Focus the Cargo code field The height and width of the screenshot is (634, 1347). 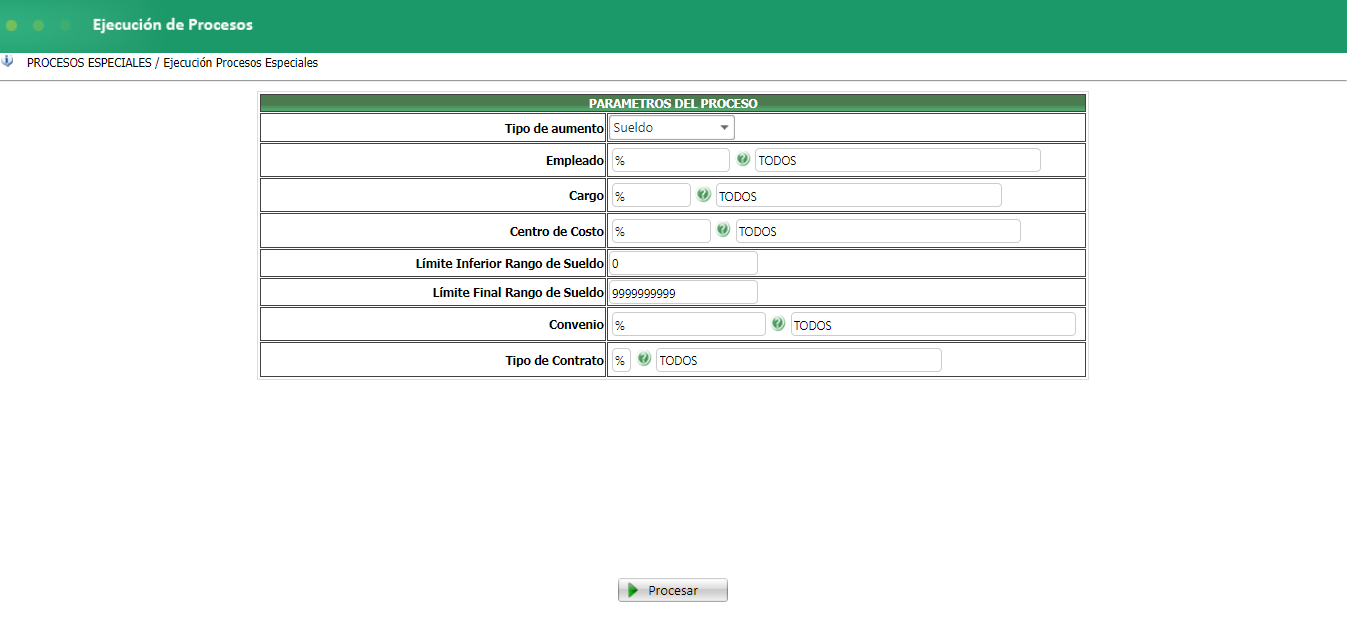(650, 195)
